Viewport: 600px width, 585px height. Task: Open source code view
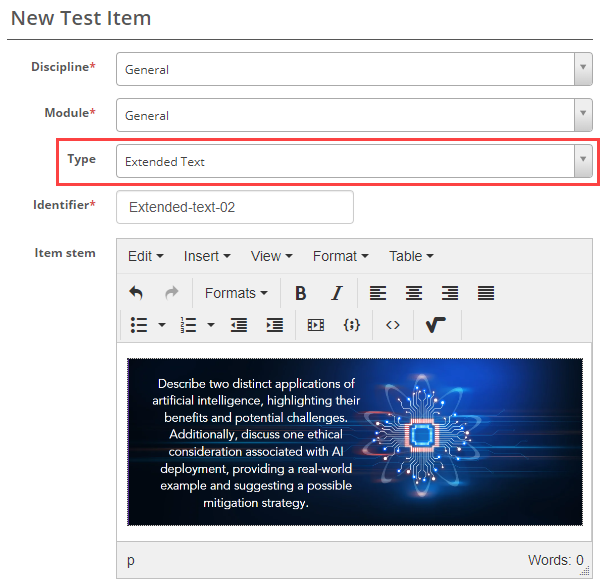tap(393, 325)
